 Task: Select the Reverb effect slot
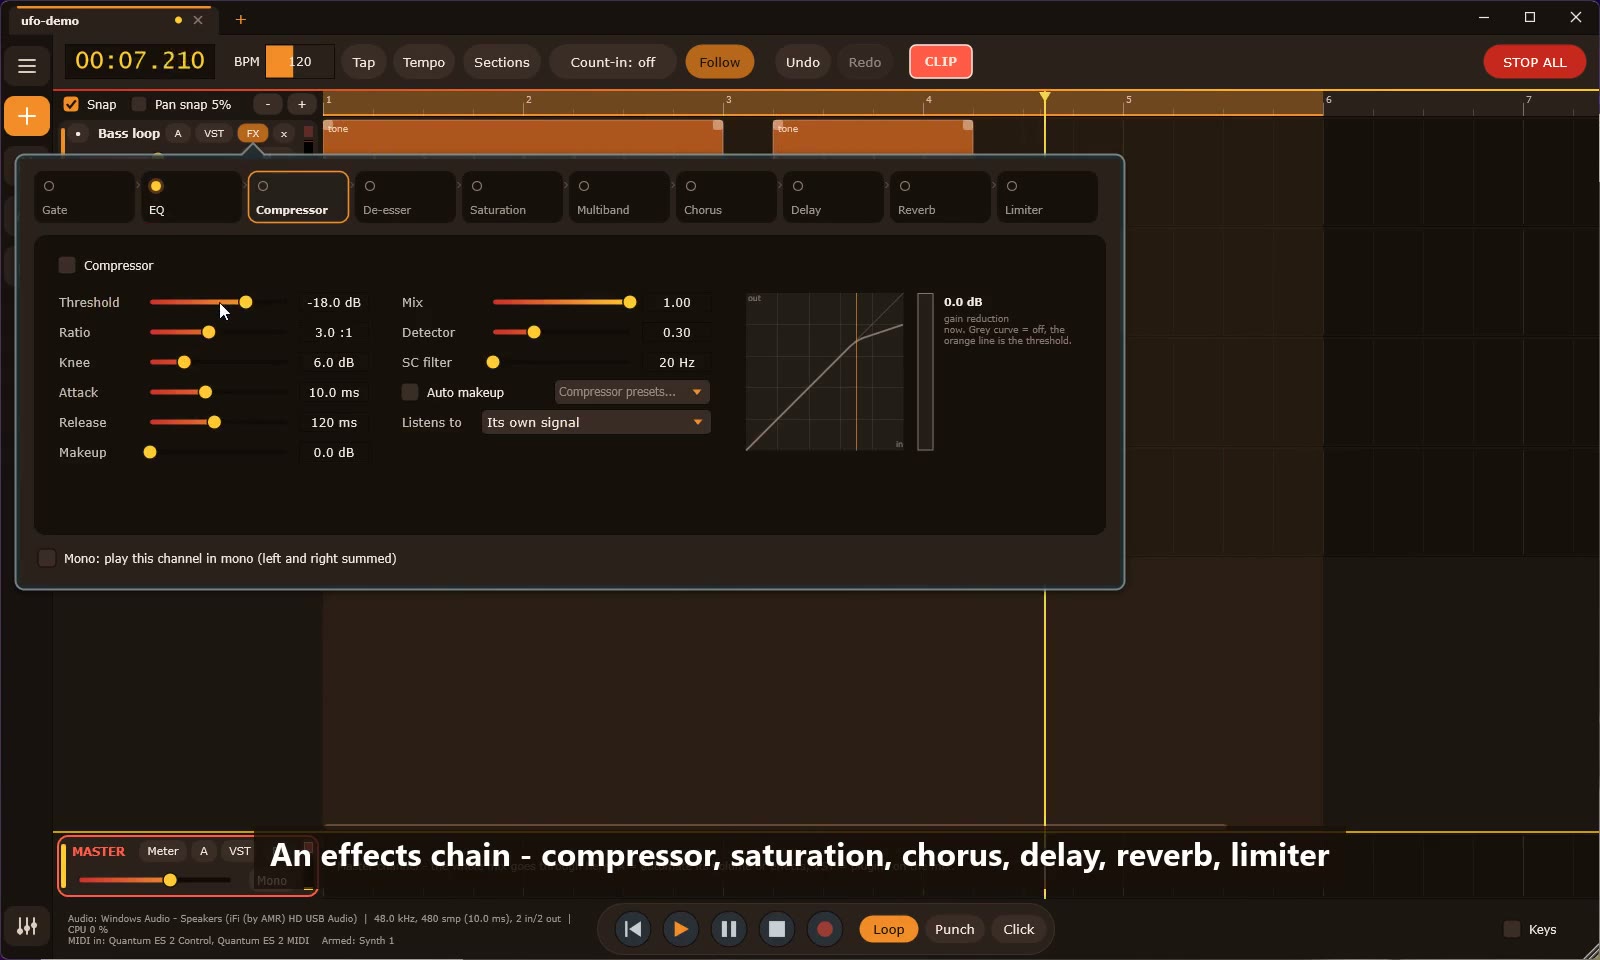(940, 197)
